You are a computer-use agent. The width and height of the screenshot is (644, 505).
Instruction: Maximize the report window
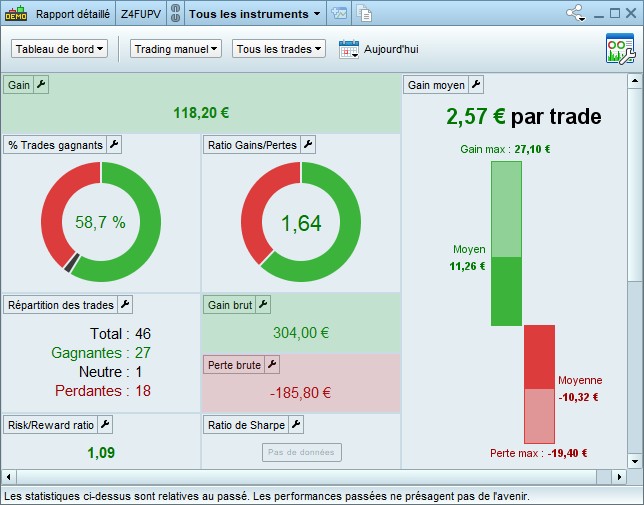[615, 13]
